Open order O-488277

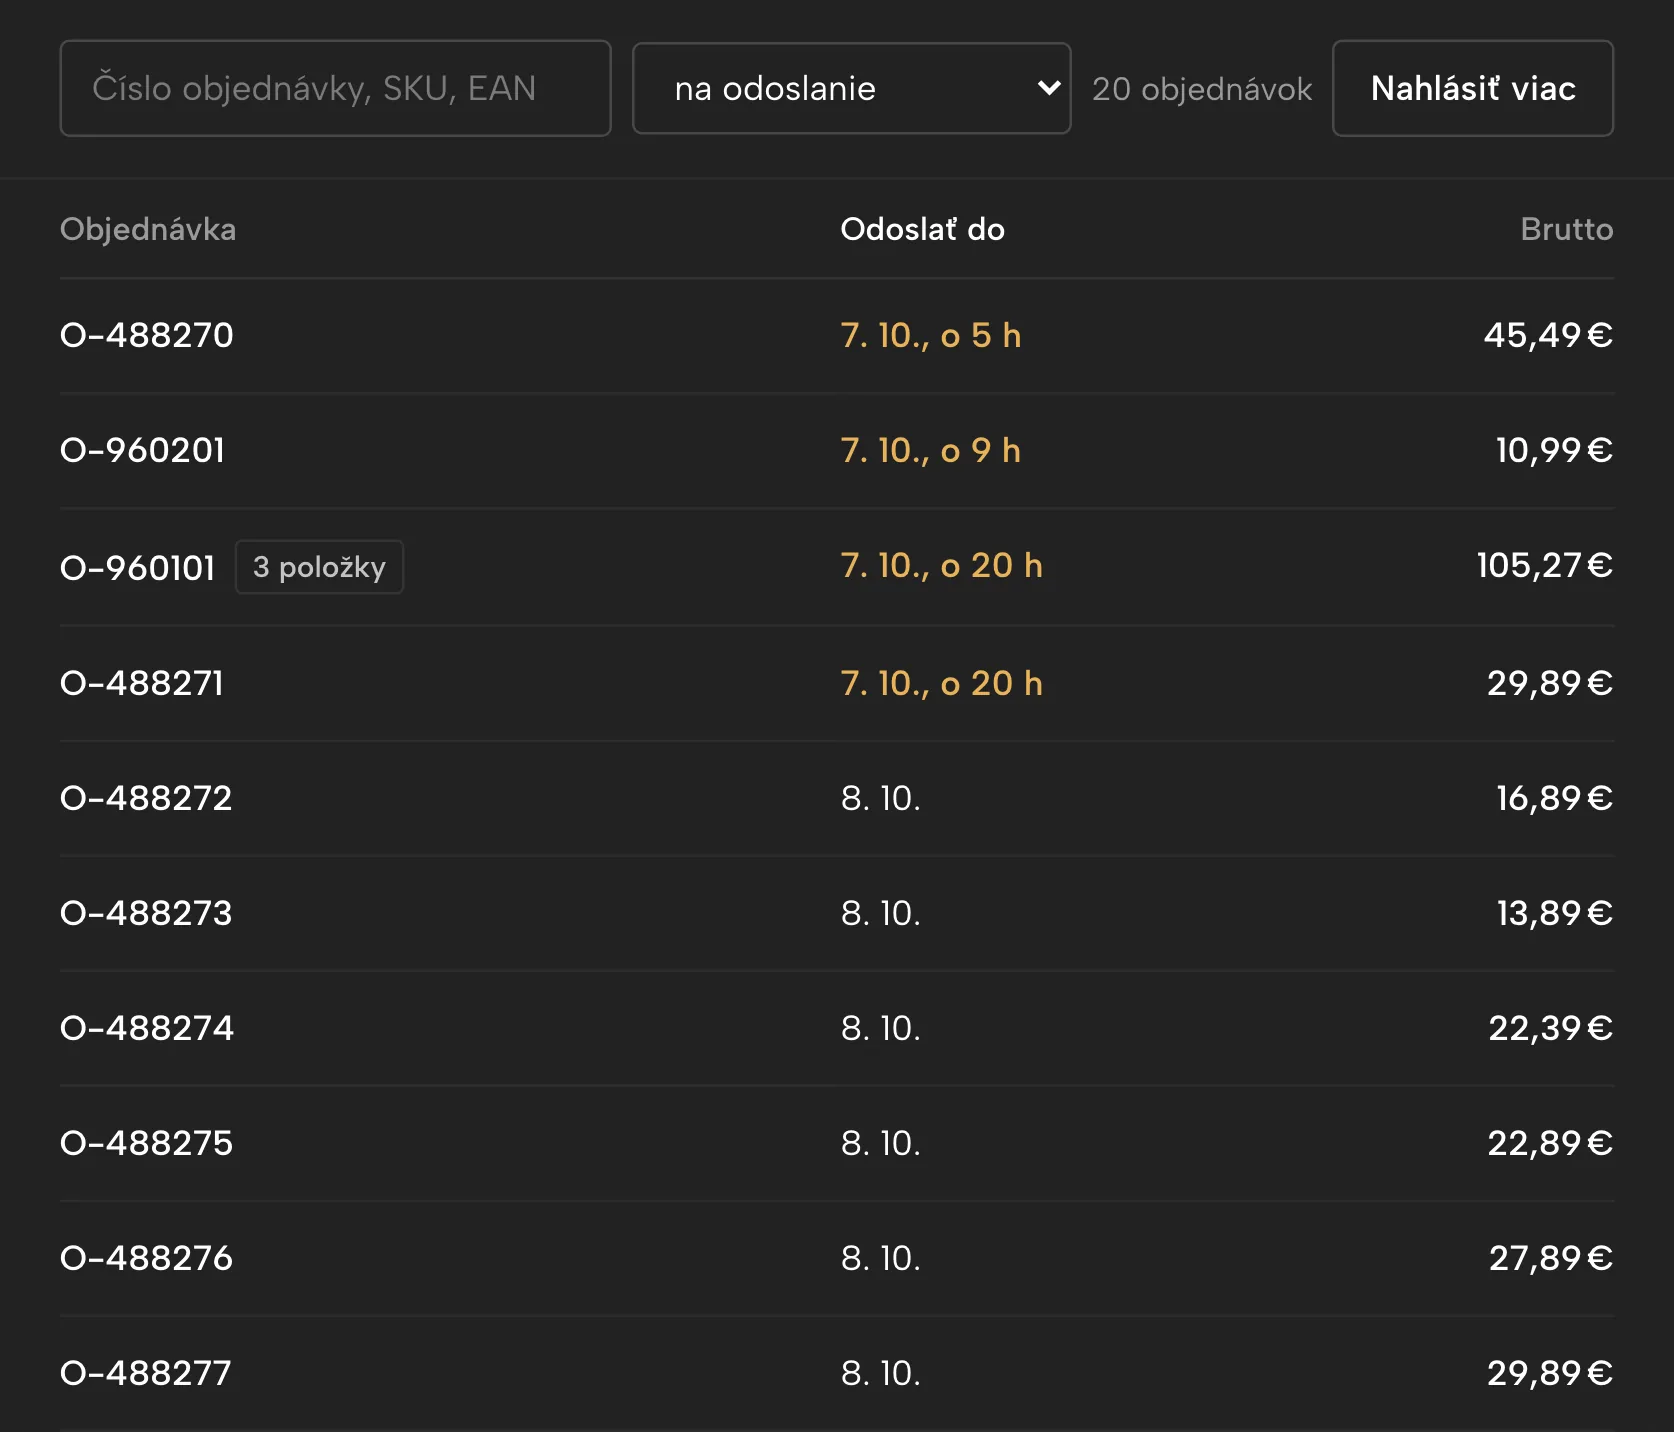(146, 1373)
